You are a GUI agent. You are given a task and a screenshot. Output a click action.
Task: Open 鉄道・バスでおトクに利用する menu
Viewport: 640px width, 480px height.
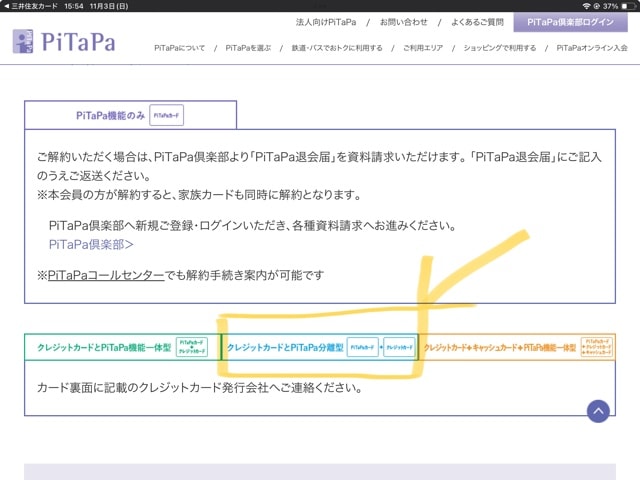(337, 48)
